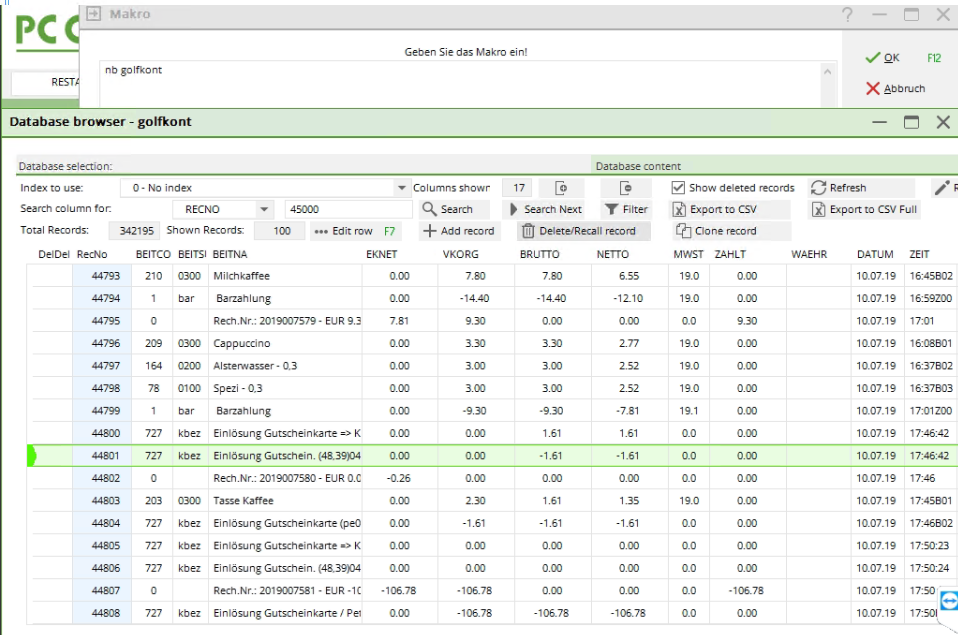Image resolution: width=958 pixels, height=635 pixels.
Task: Select record row 44803 Tasse Kaffee
Action: click(x=241, y=500)
